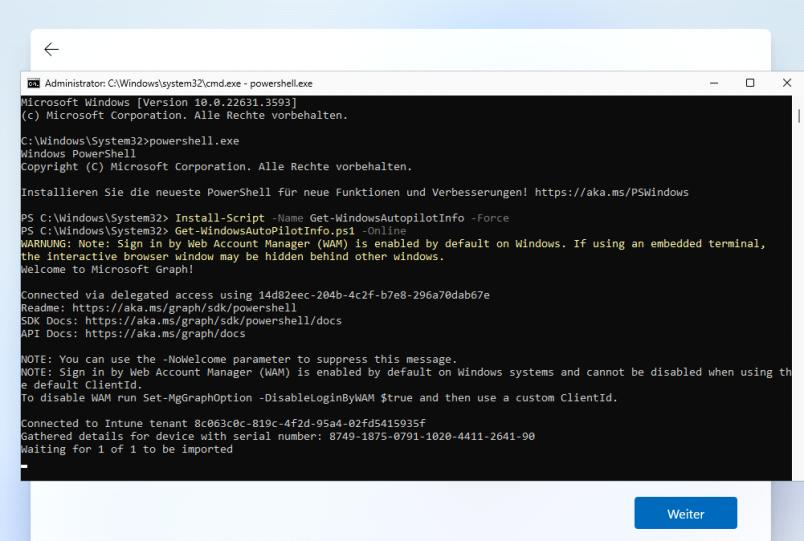804x541 pixels.
Task: Click the Windows version 10.0.22631.3593 line
Action: tap(159, 102)
